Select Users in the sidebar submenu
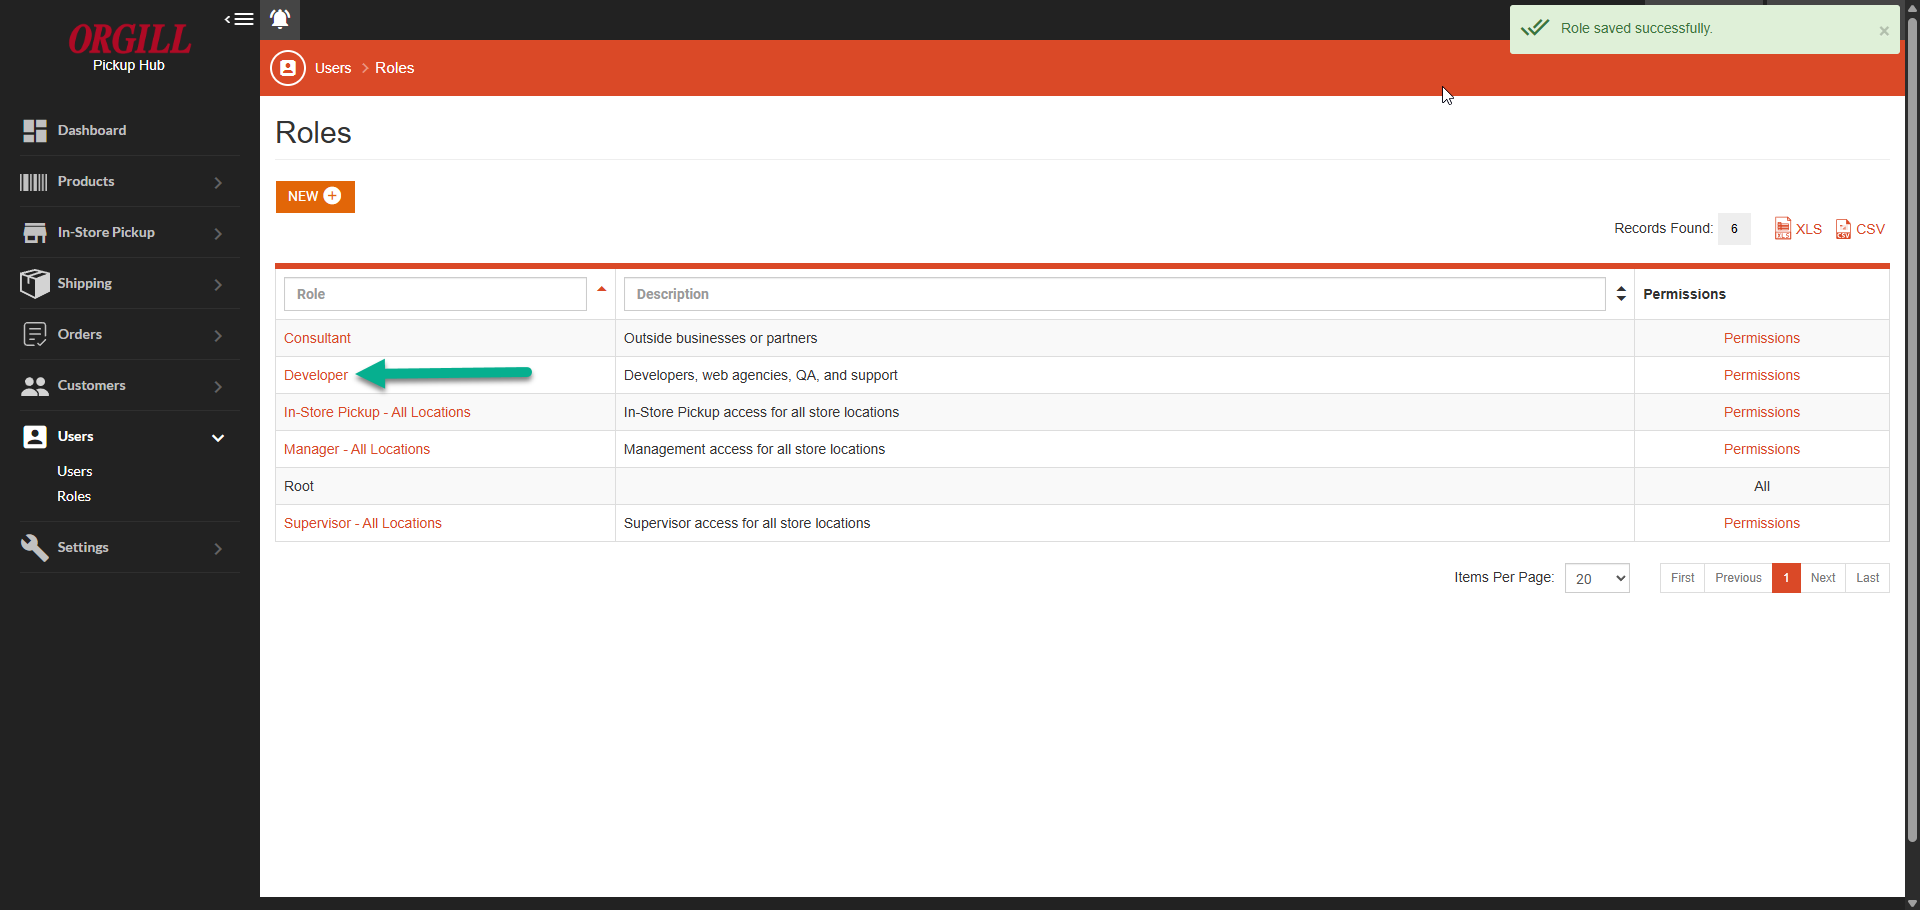Screen dimensions: 1920x910 [74, 470]
